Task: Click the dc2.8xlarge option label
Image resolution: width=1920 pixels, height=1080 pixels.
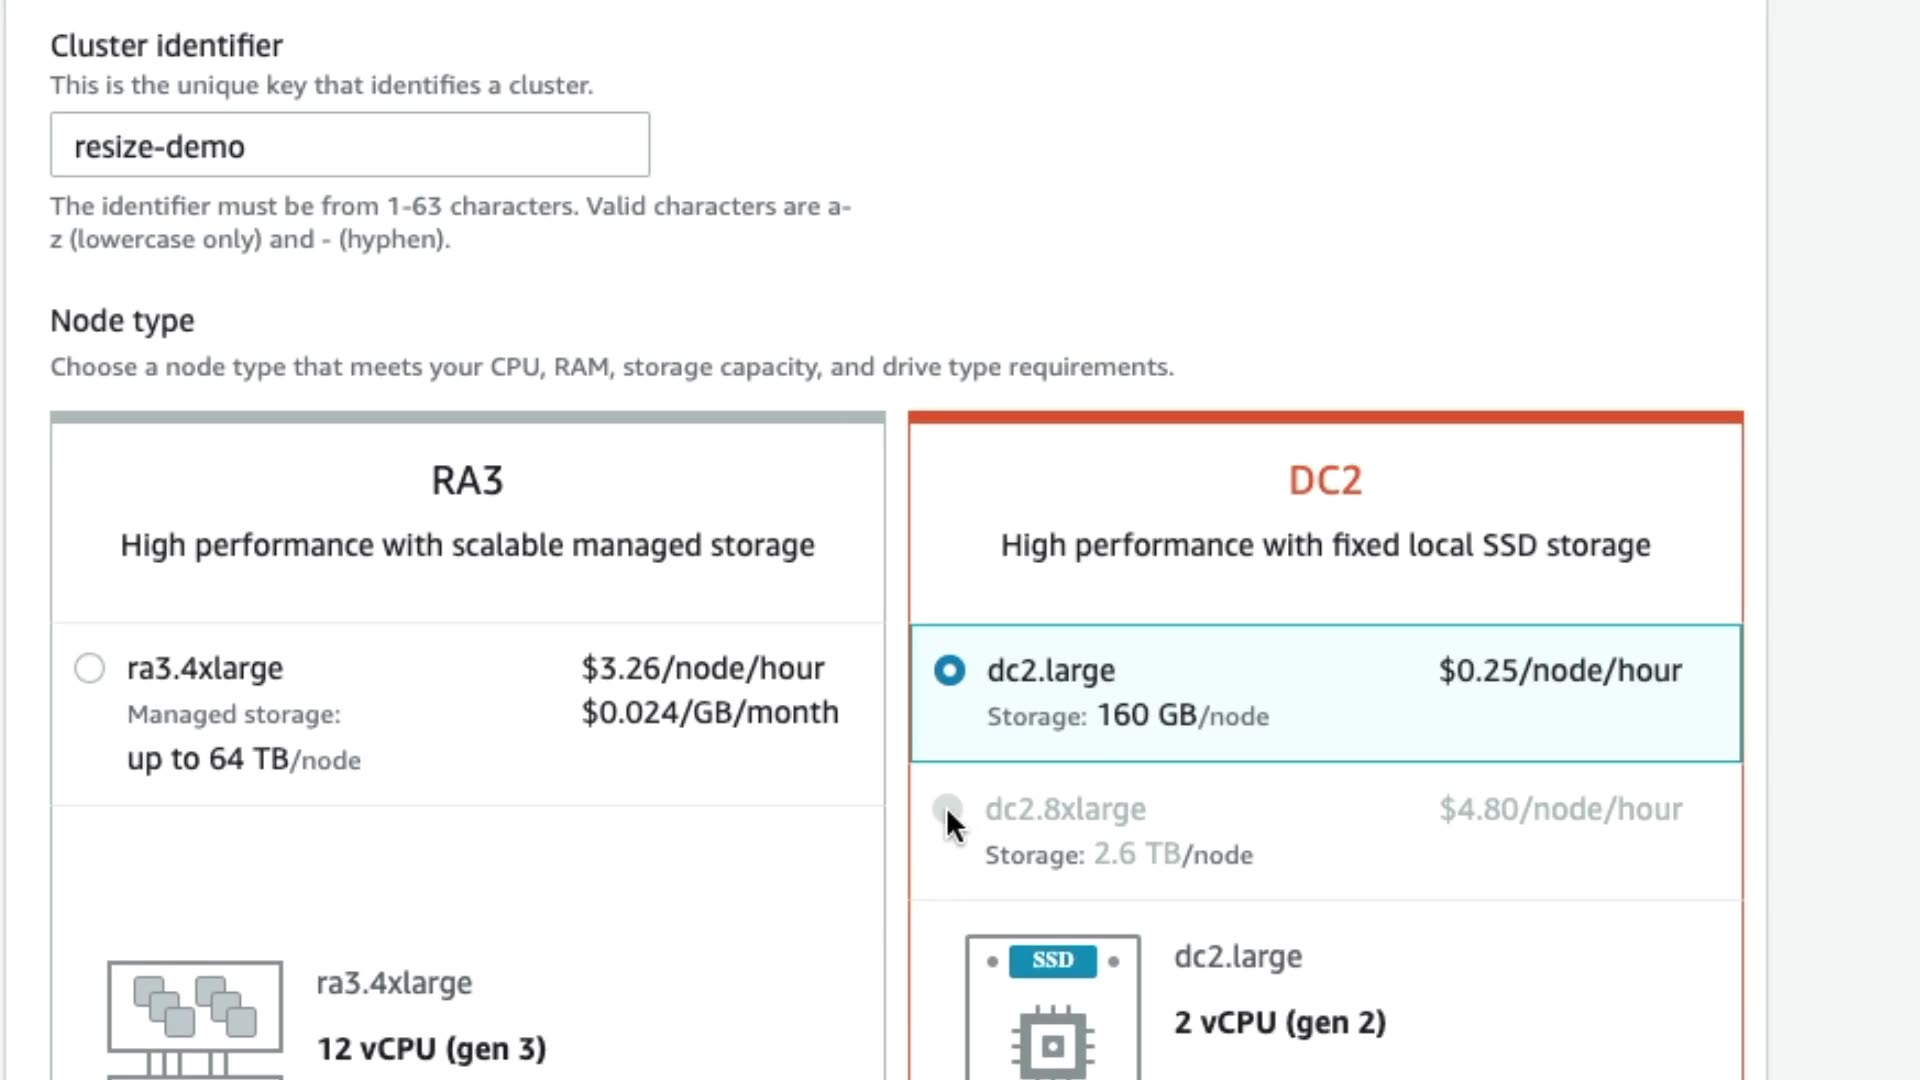Action: 1065,809
